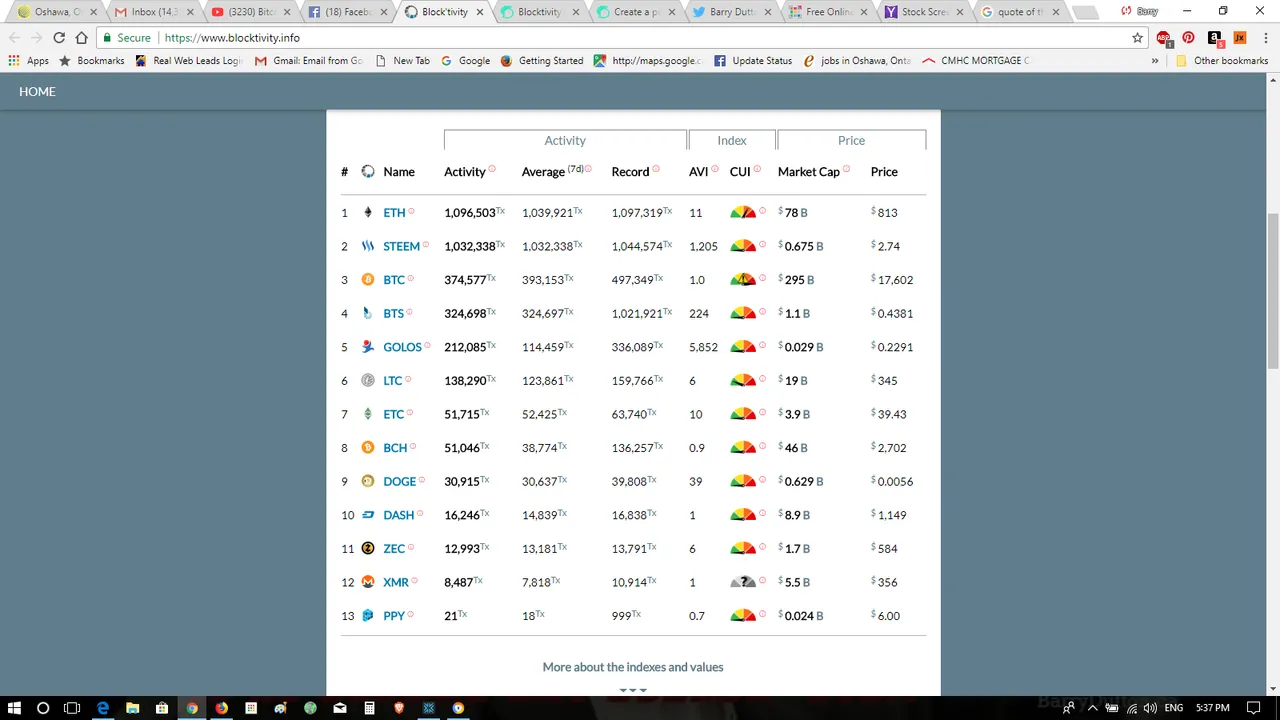Click in the address bar URL field
The image size is (1280, 720).
click(640, 38)
